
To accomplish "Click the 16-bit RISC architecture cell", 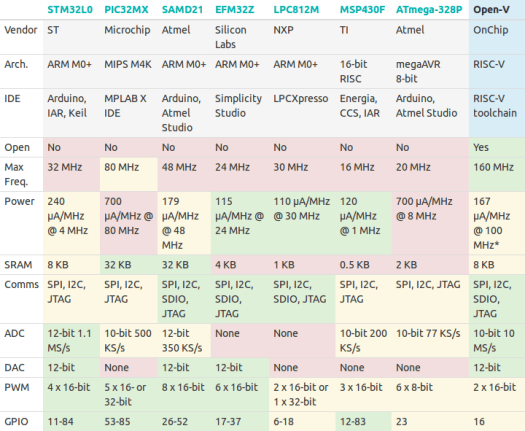I will 363,72.
